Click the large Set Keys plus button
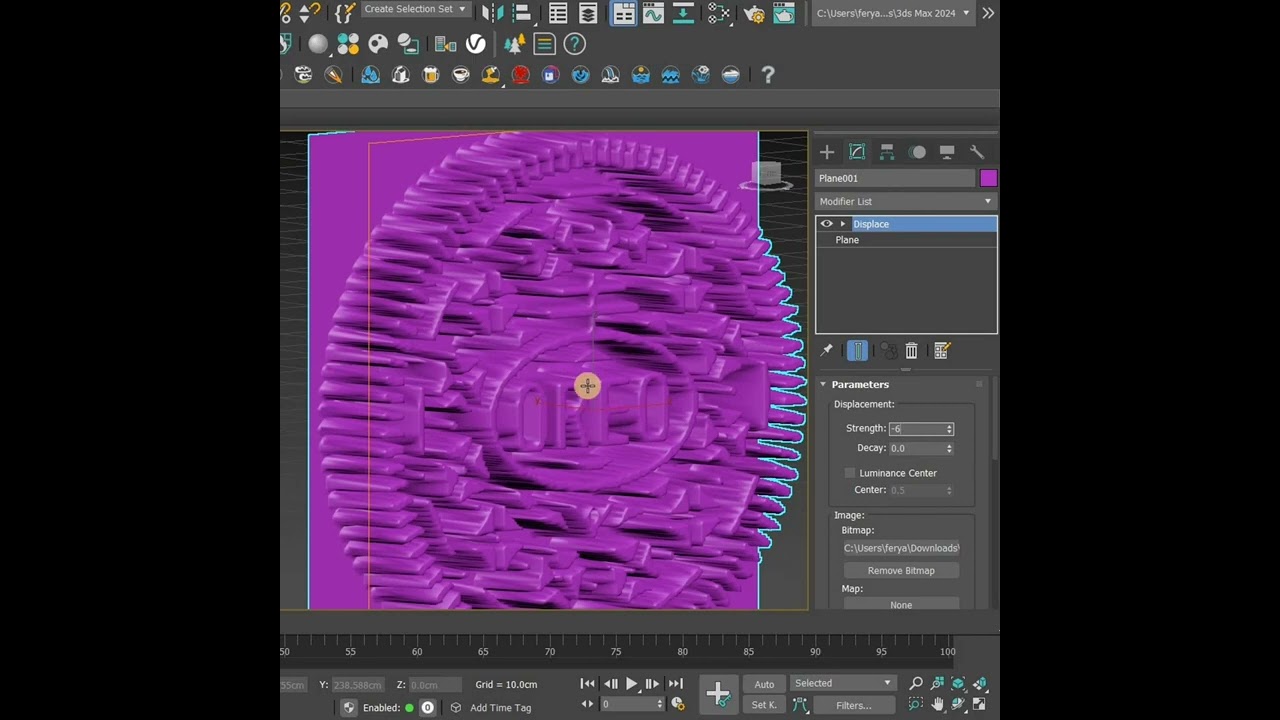Image resolution: width=1280 pixels, height=720 pixels. (718, 694)
